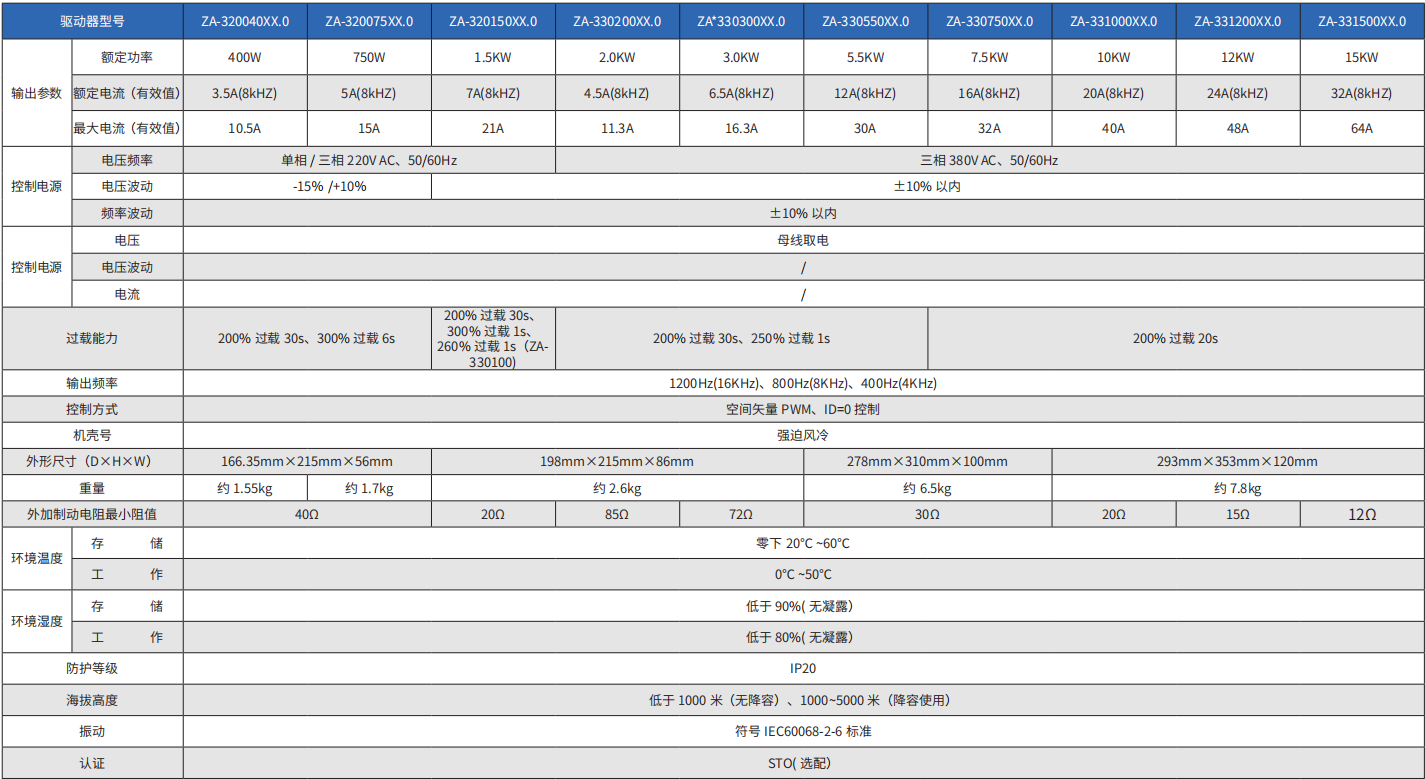The width and height of the screenshot is (1425, 779).
Task: Select the 64A maximum current cell
Action: point(1362,129)
